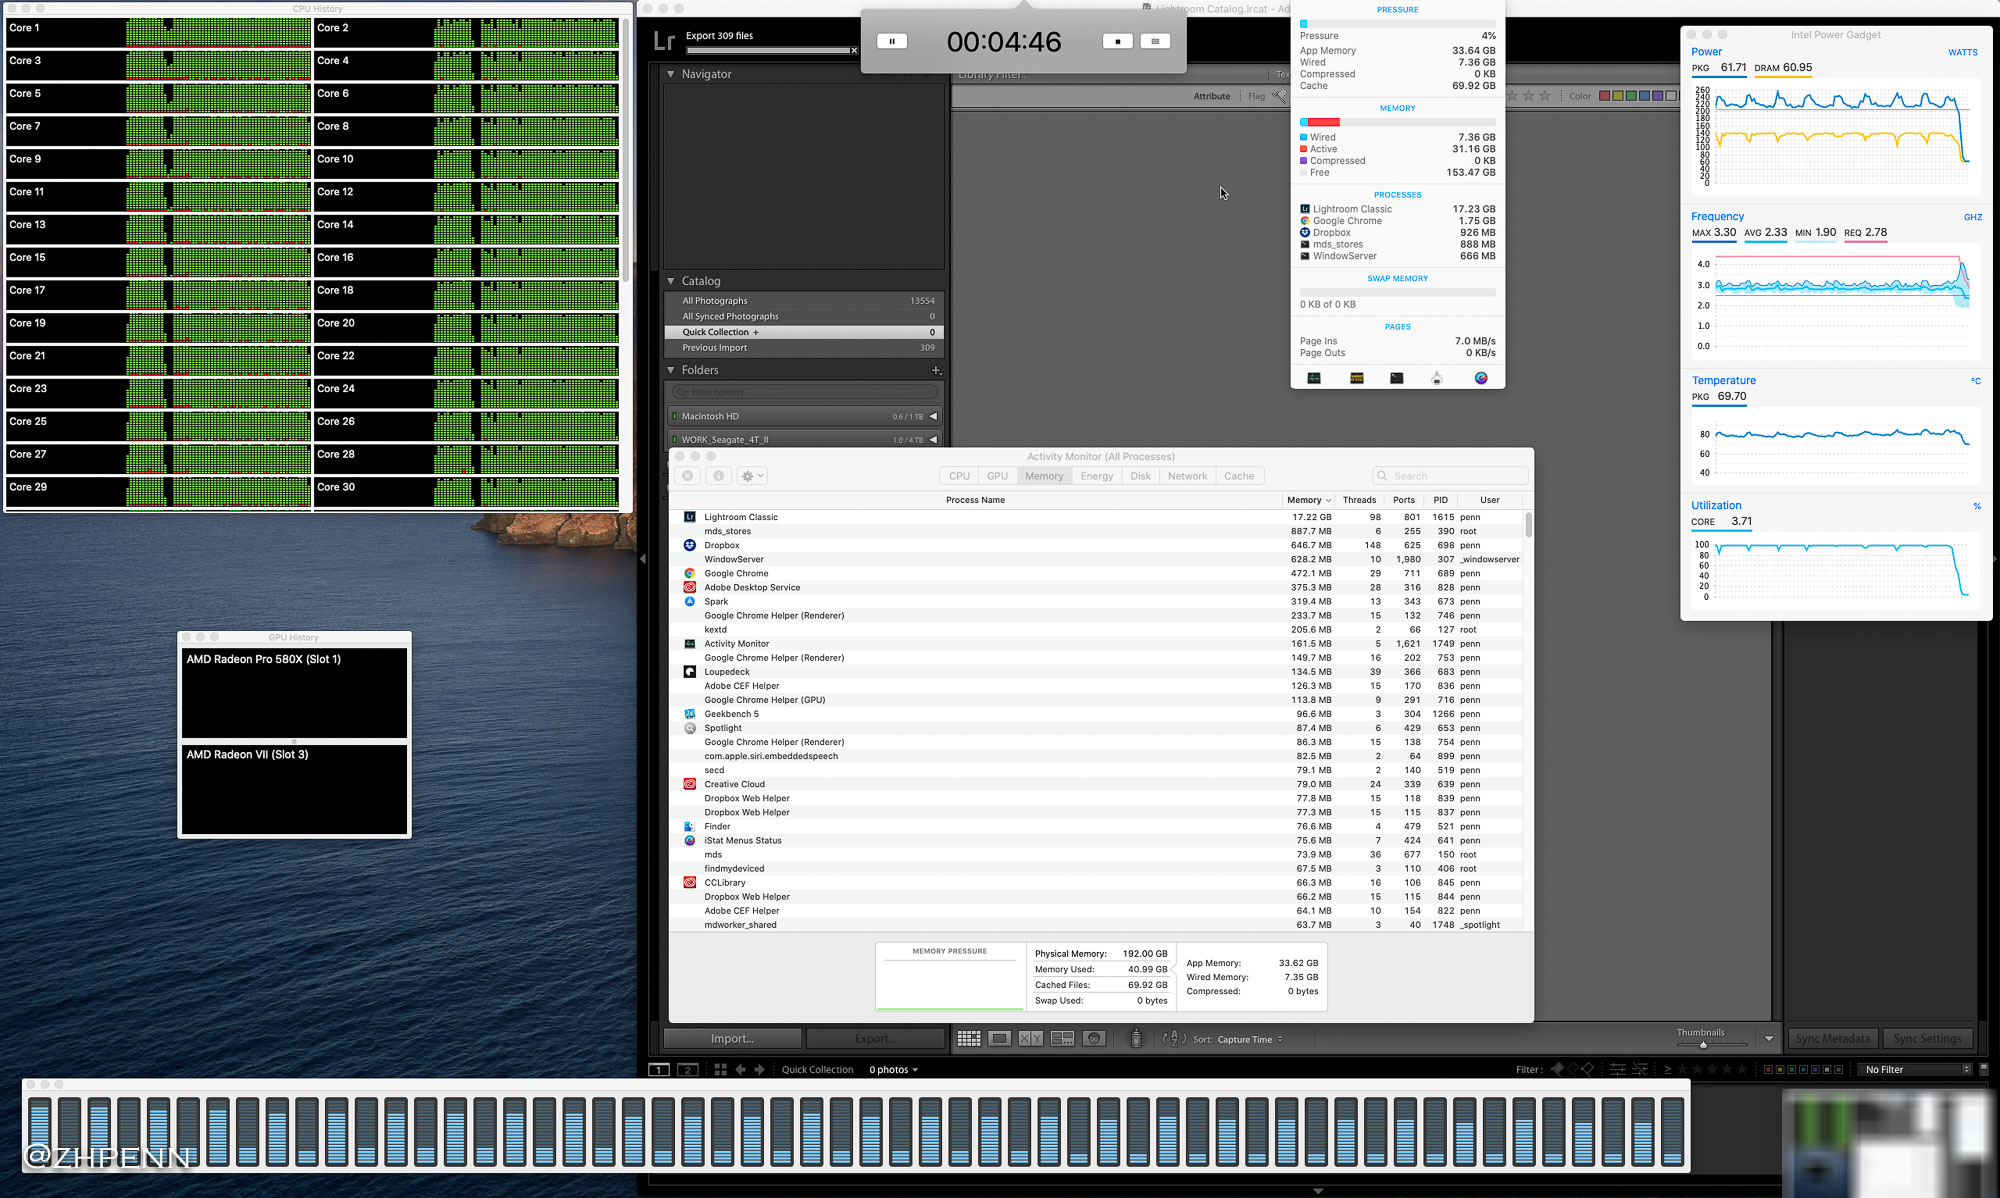The width and height of the screenshot is (2000, 1198).
Task: Go forward in Lightroom filmstrip
Action: (759, 1069)
